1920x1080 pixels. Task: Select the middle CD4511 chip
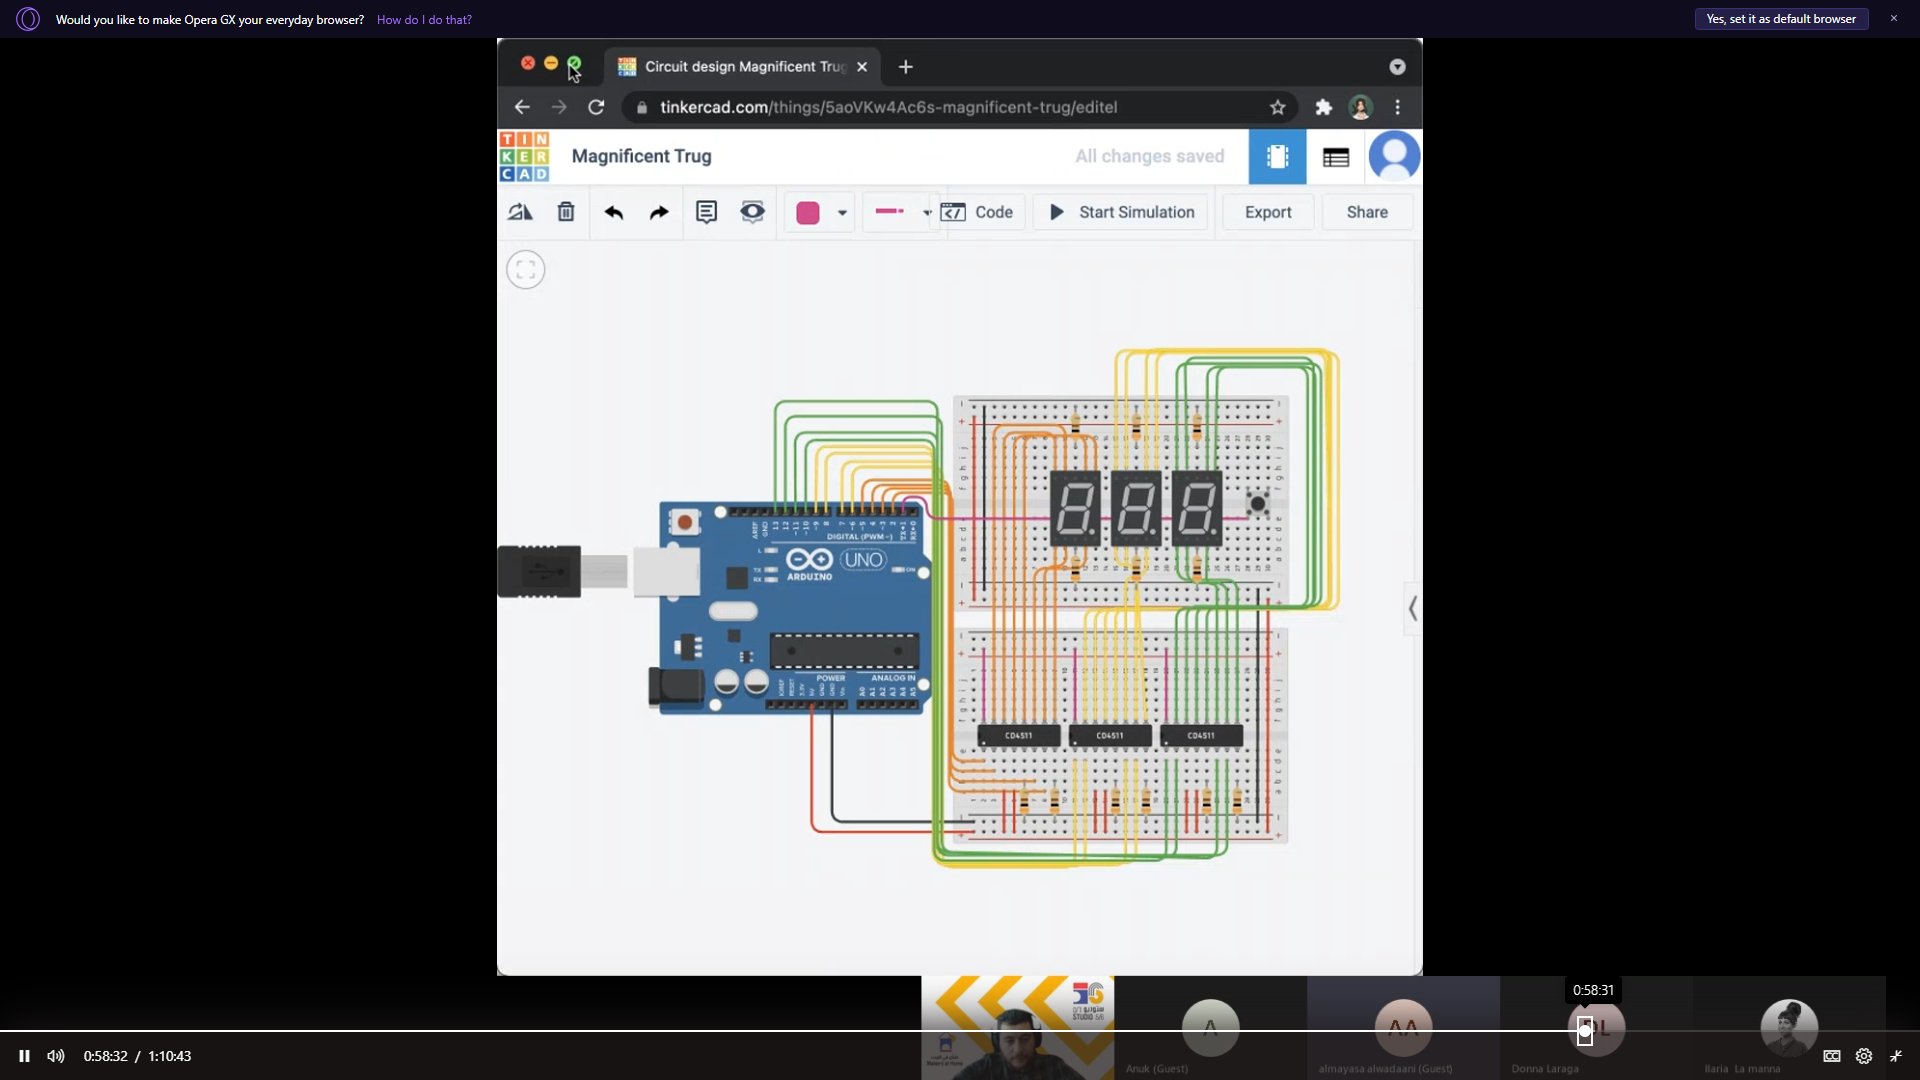(x=1110, y=736)
